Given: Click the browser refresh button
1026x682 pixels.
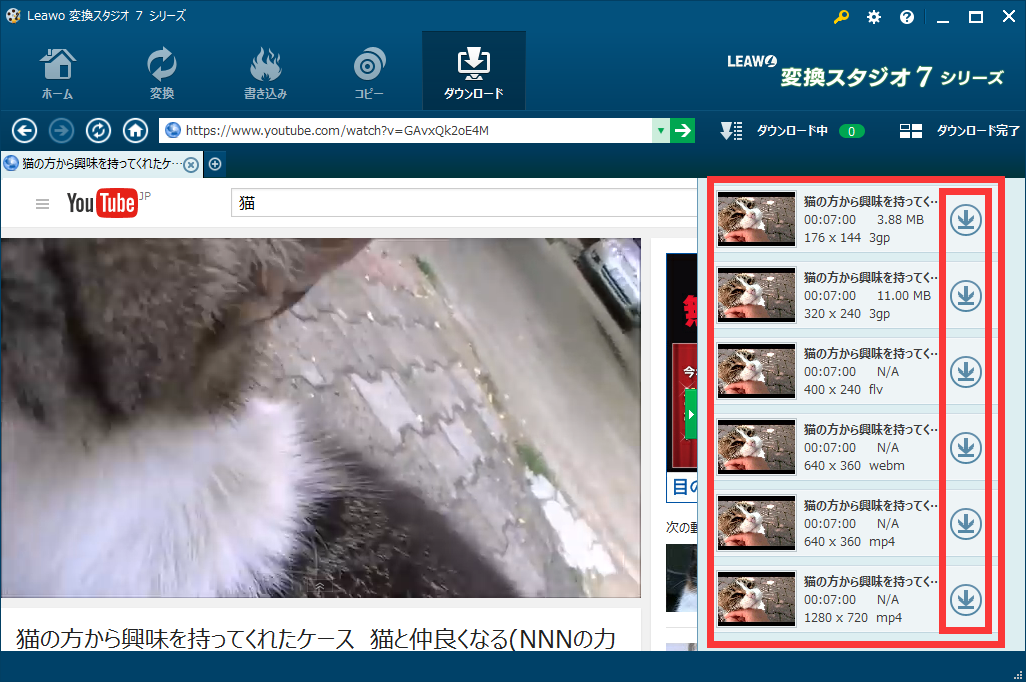Looking at the screenshot, I should (98, 131).
